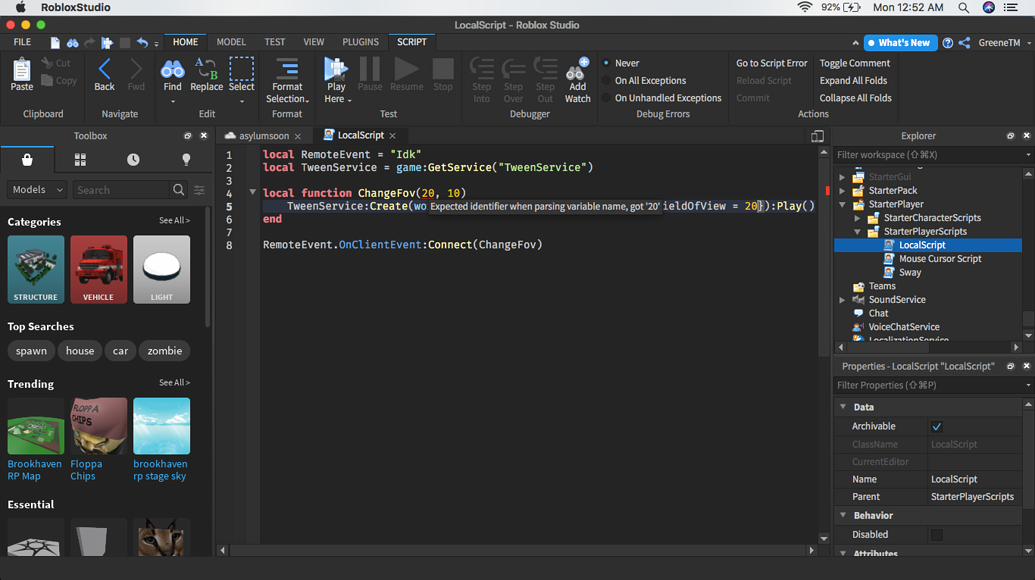Open Toolbox search filter options icon
The width and height of the screenshot is (1035, 580).
[x=199, y=190]
